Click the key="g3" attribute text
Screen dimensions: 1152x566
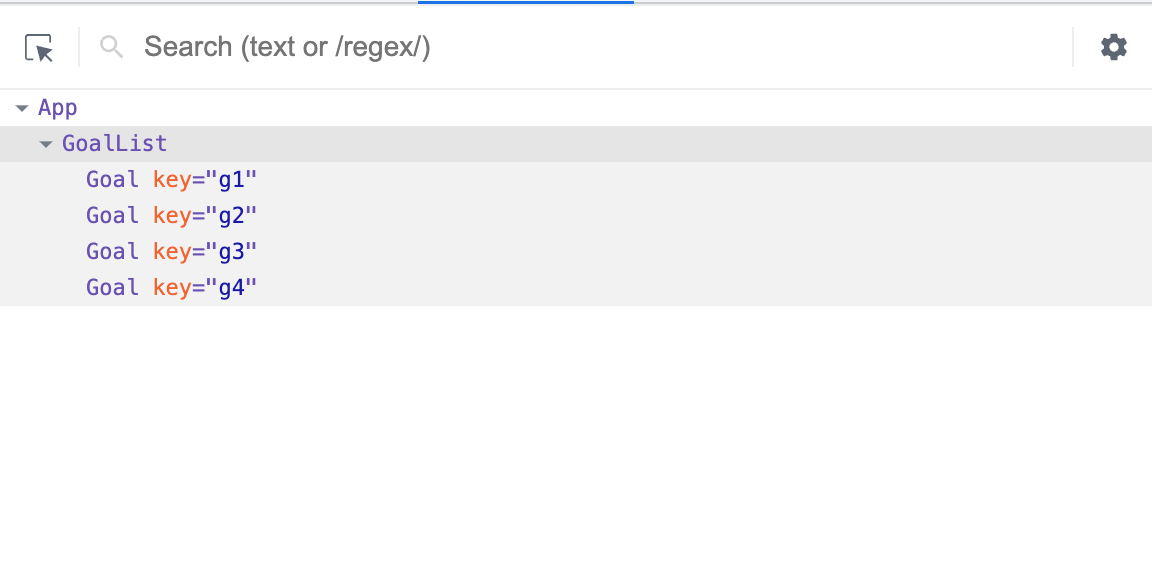(205, 251)
